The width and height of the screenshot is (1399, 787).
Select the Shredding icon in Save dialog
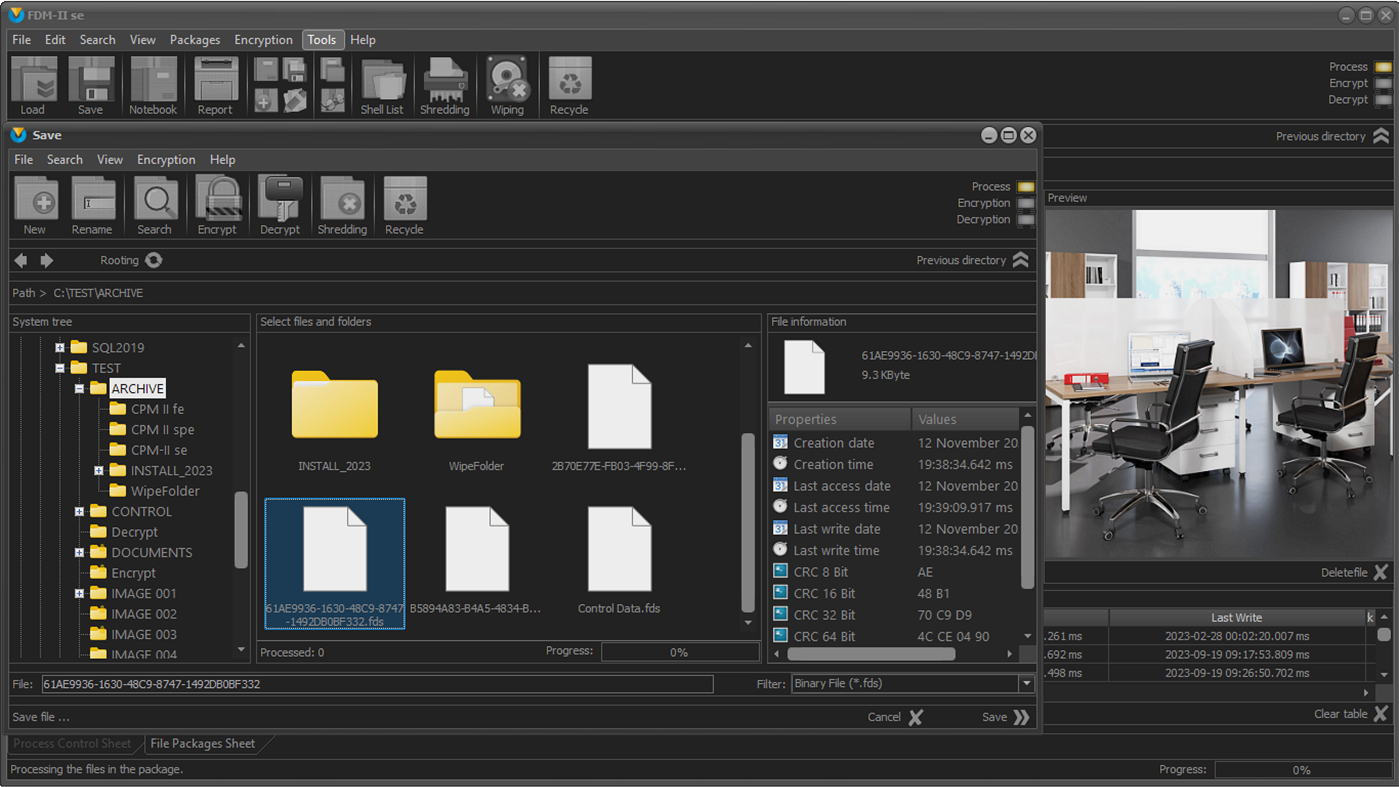(342, 200)
